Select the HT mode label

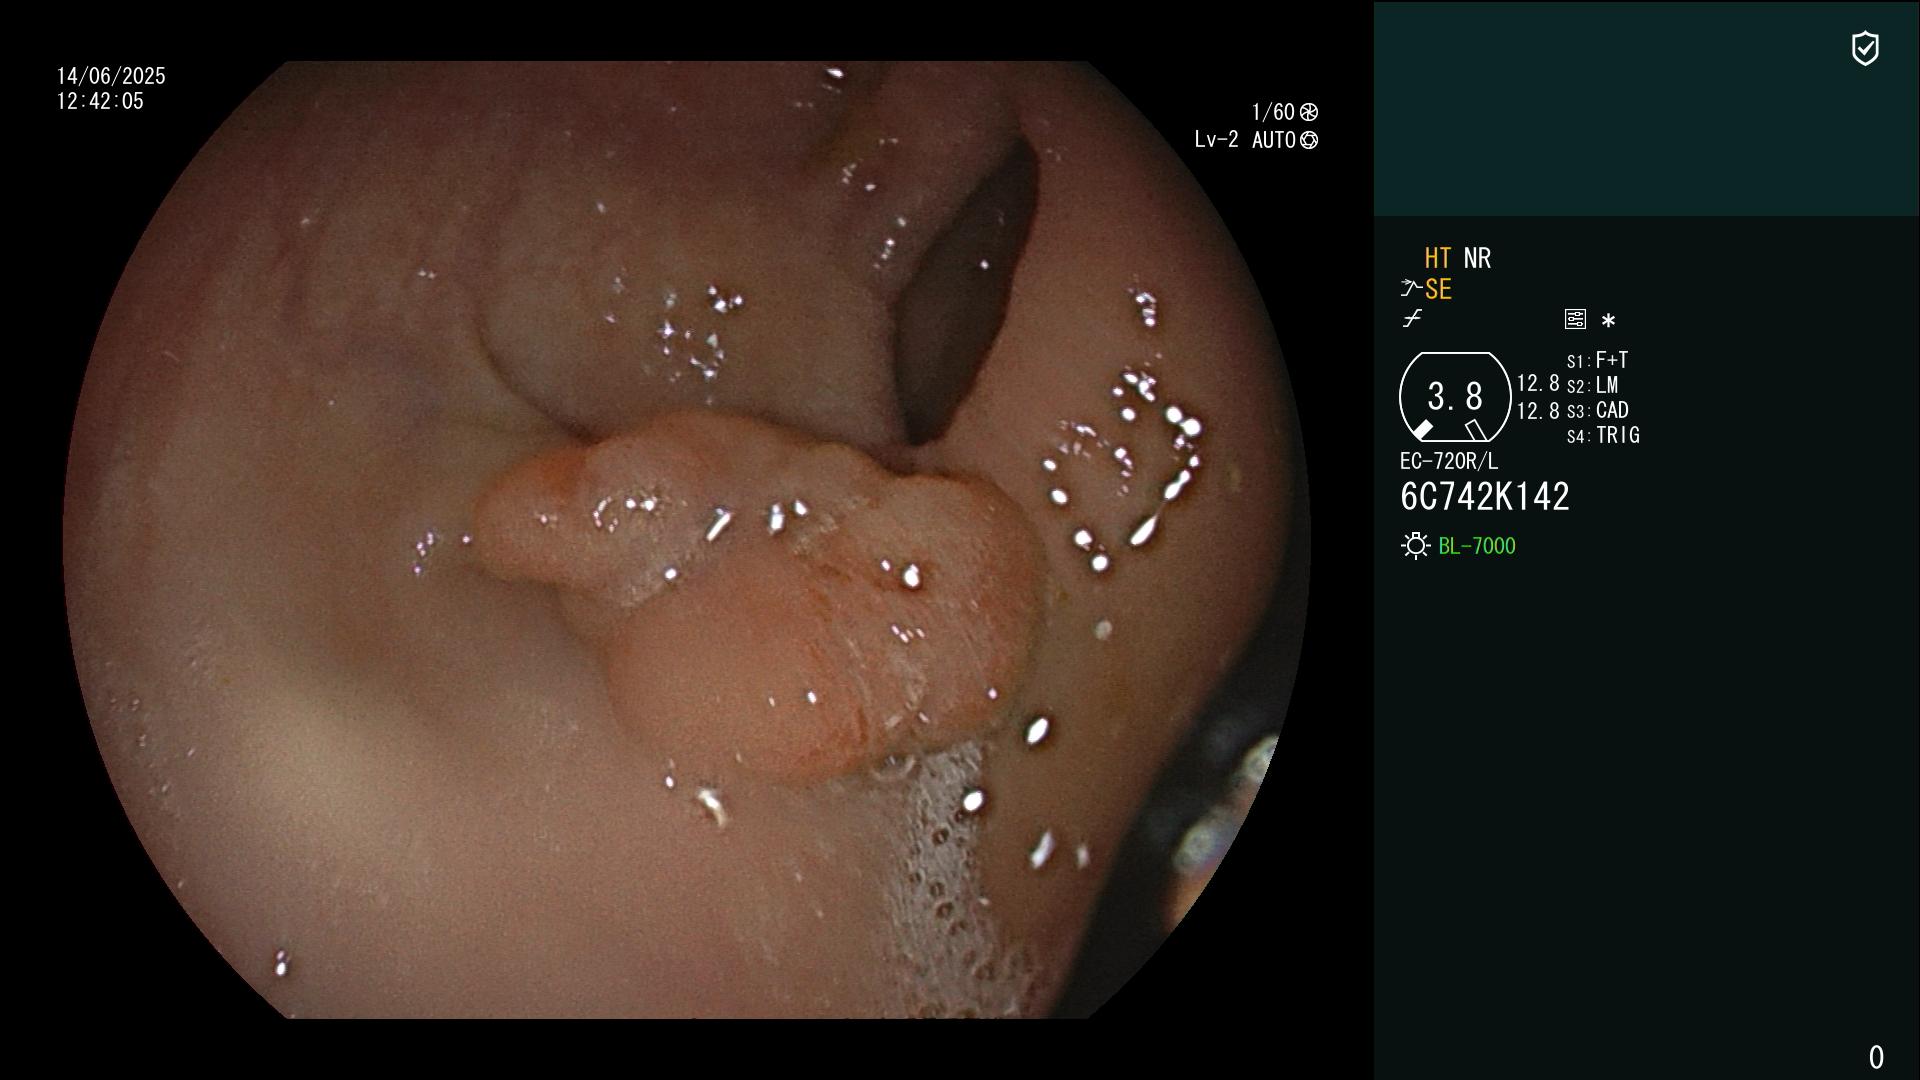coord(1437,258)
